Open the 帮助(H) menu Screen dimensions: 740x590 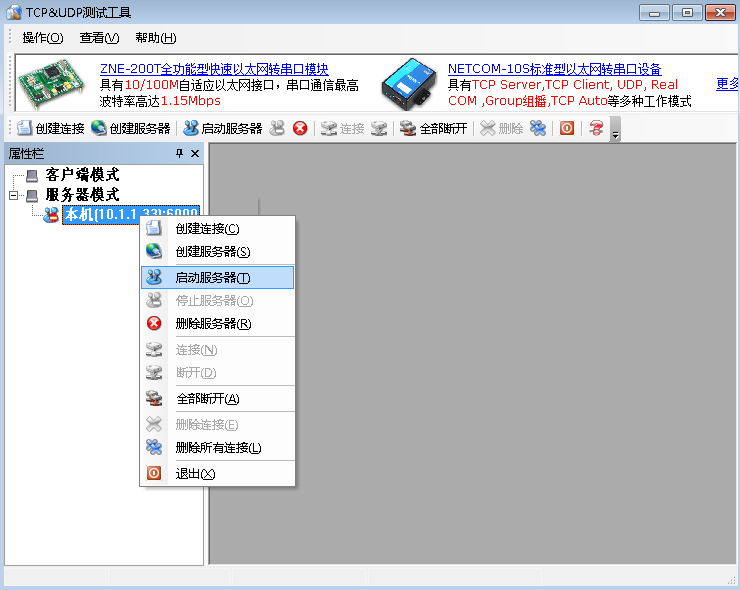(x=156, y=38)
